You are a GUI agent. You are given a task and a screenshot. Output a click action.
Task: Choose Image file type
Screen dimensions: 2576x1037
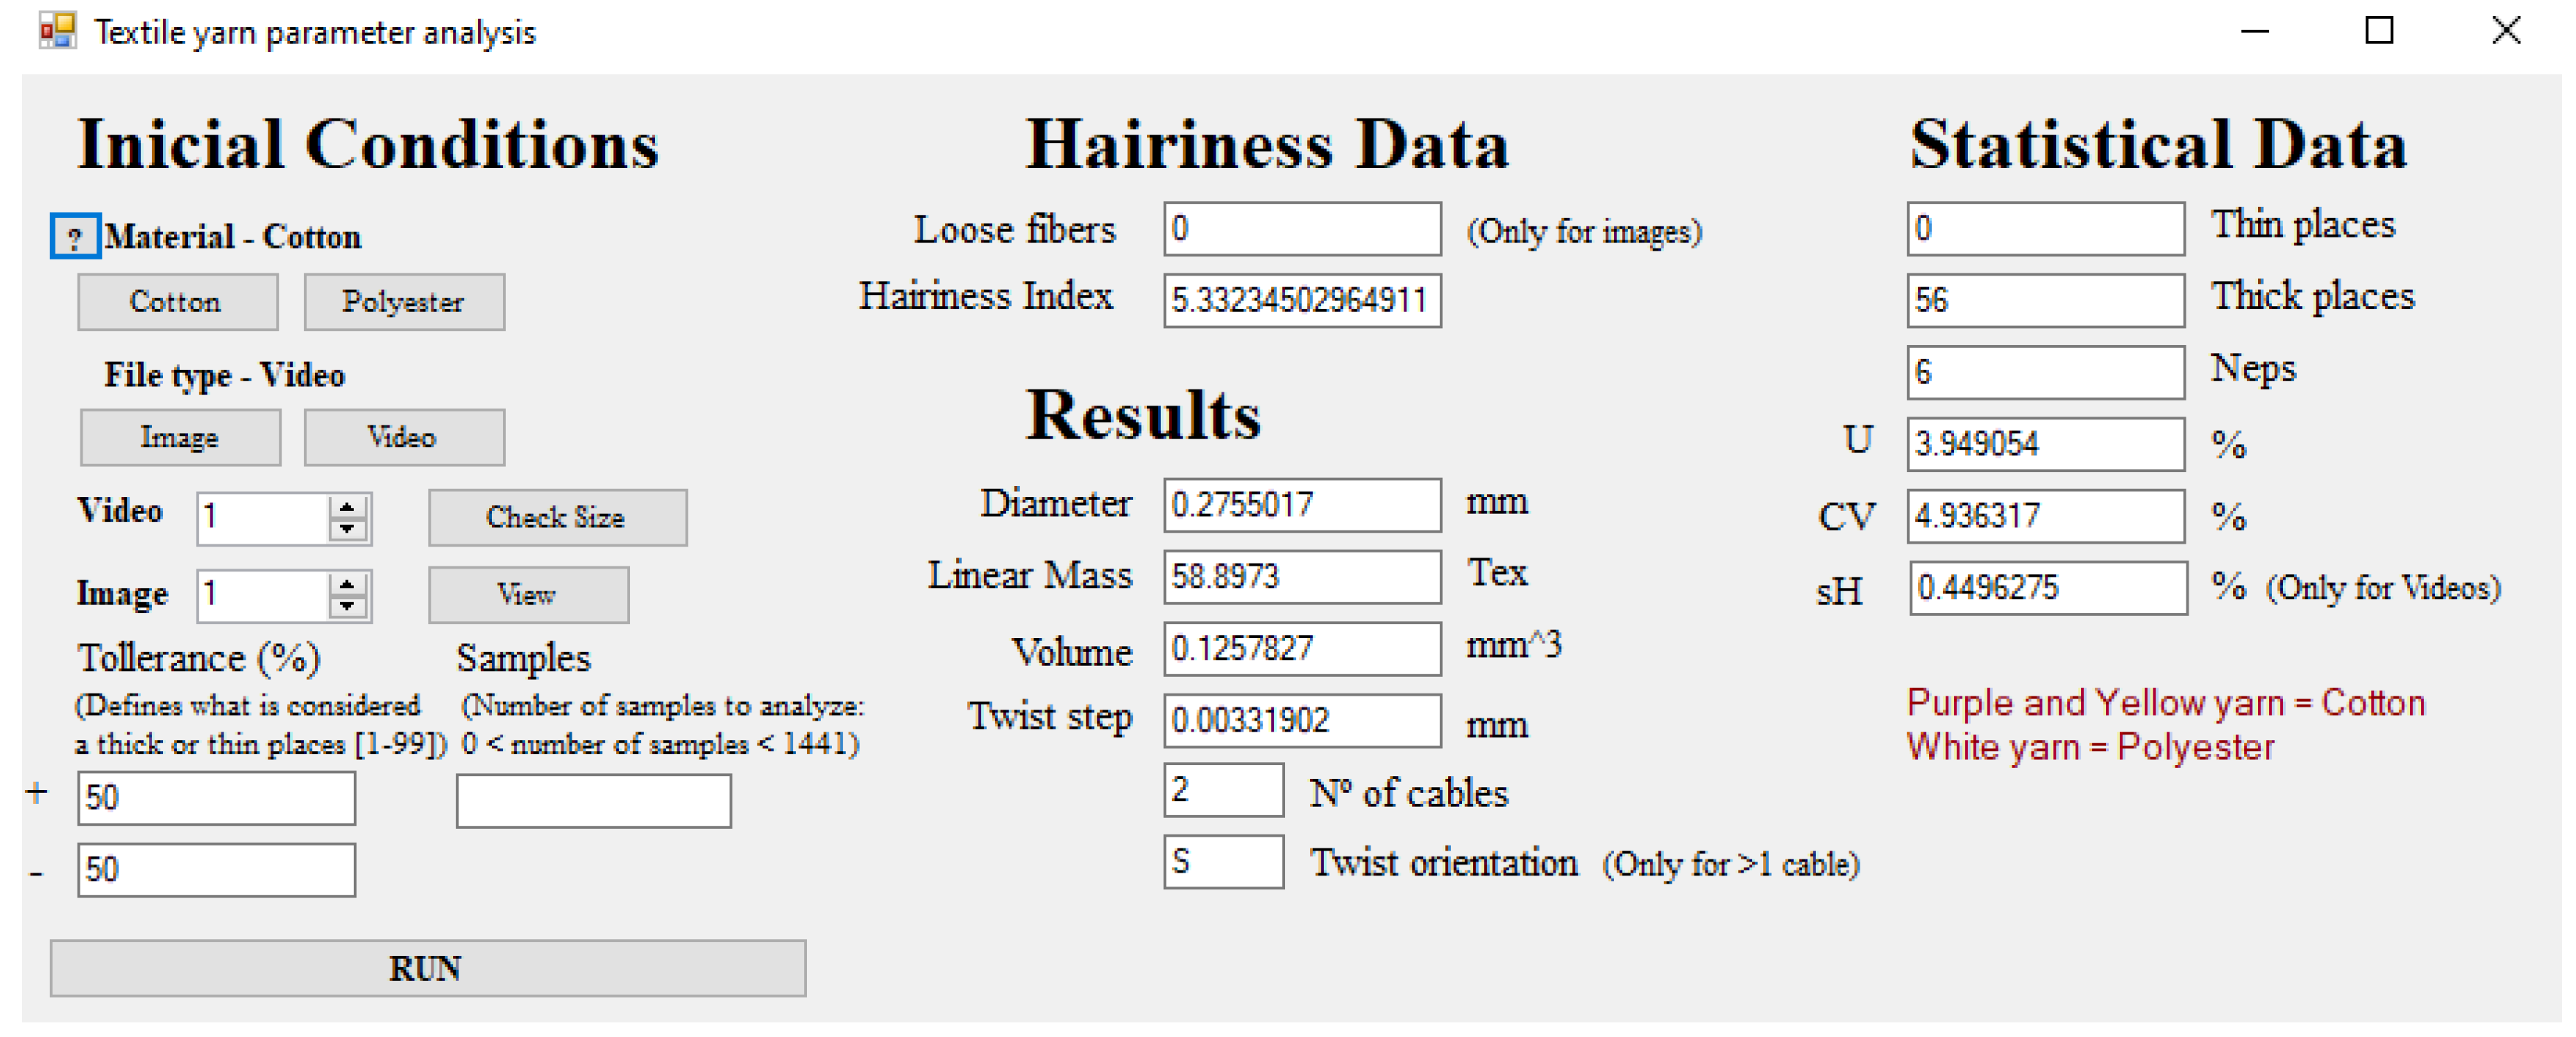coord(180,438)
